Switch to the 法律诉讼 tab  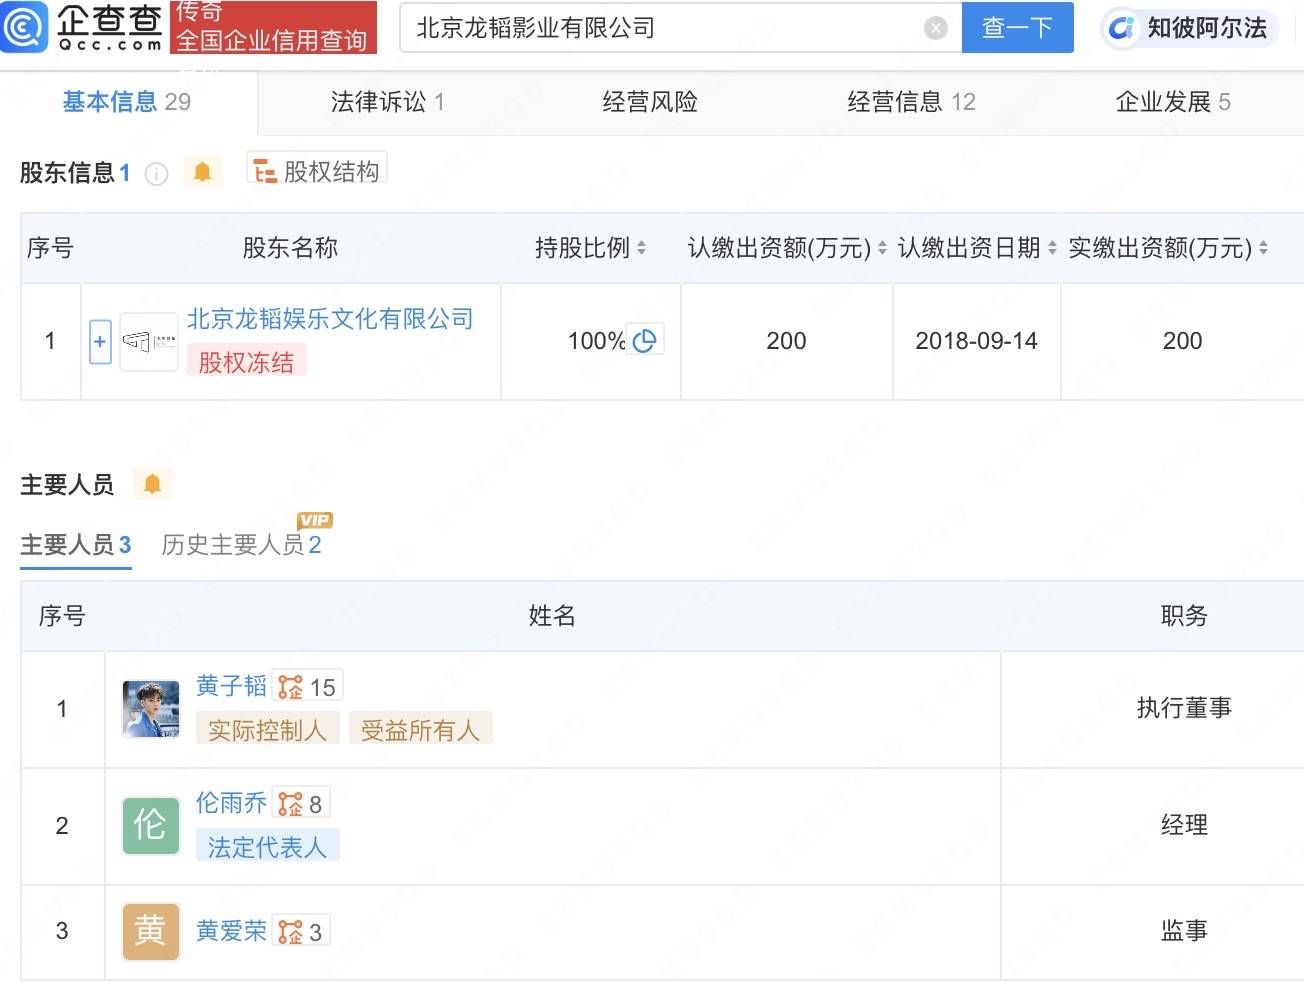point(388,102)
